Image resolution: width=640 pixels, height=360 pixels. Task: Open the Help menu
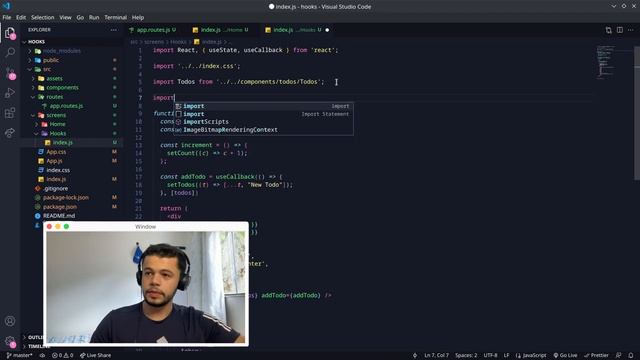click(138, 18)
